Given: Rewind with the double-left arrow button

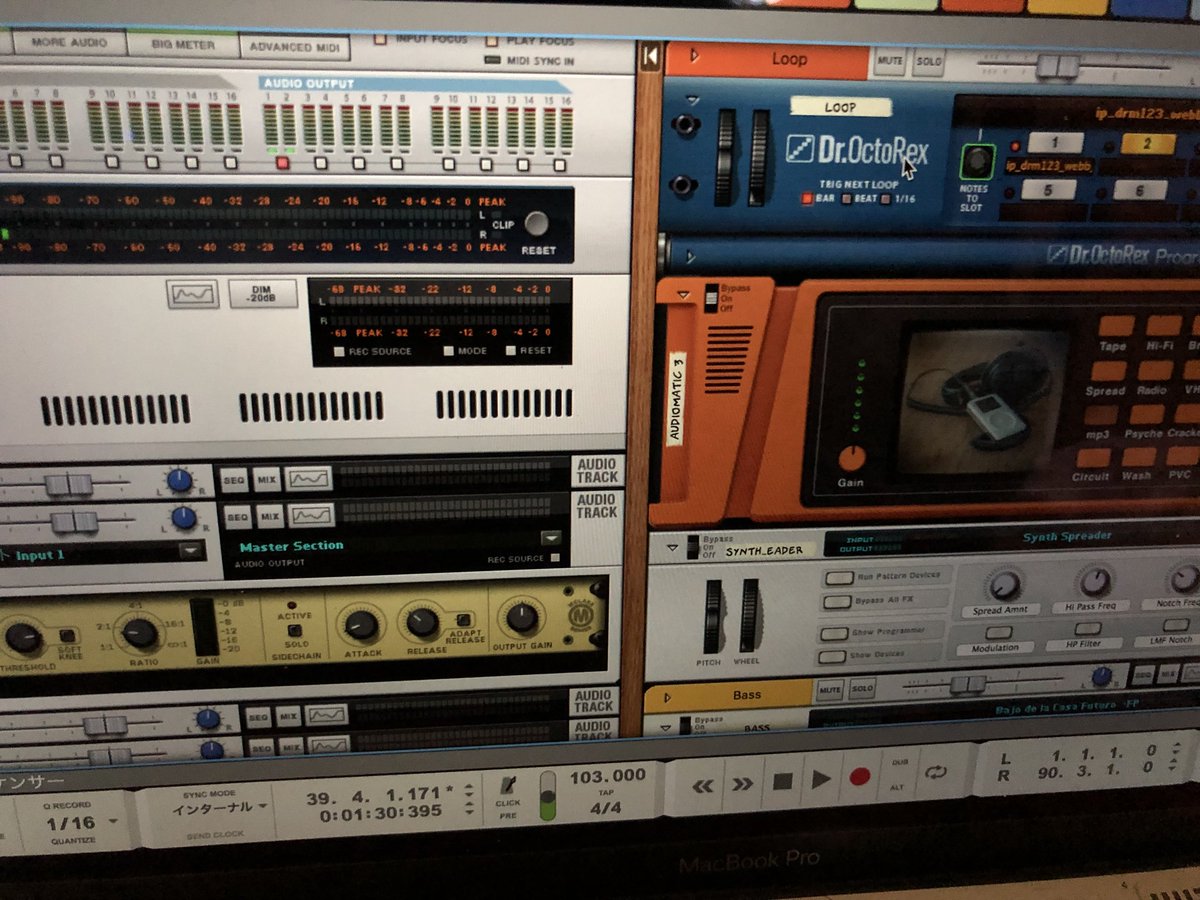Looking at the screenshot, I should [703, 786].
